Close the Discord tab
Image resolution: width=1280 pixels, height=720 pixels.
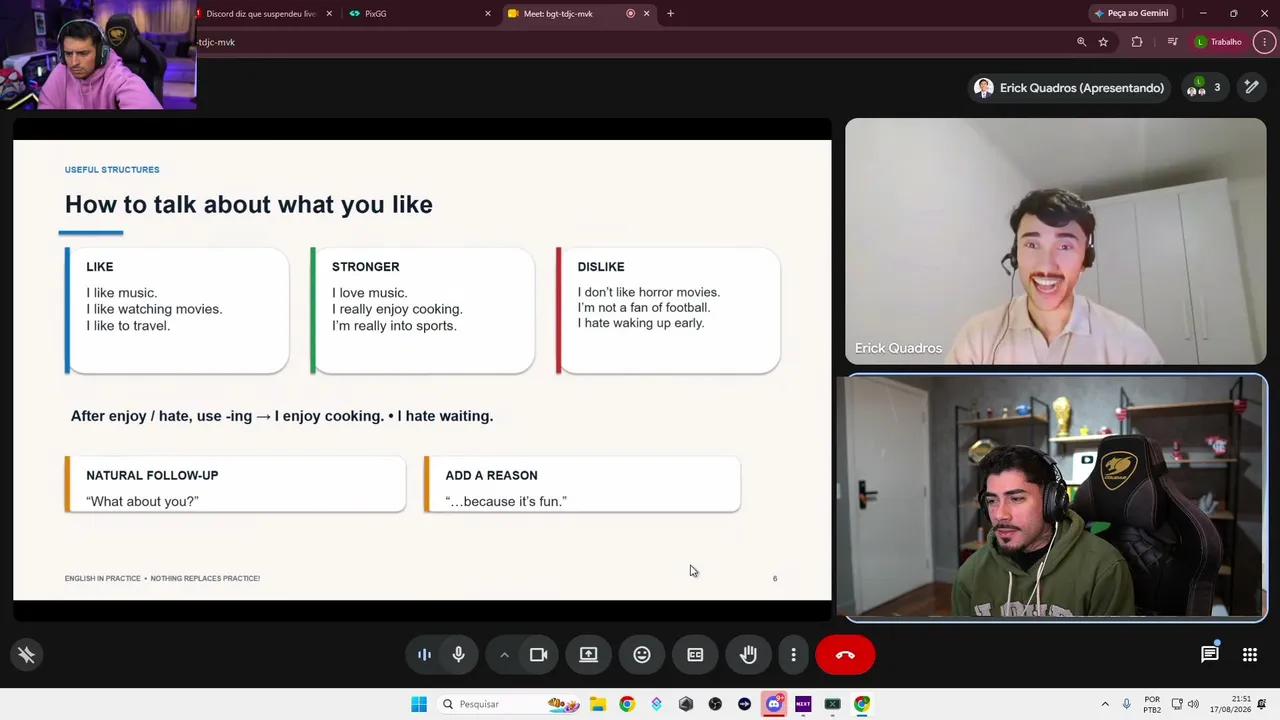tap(329, 14)
